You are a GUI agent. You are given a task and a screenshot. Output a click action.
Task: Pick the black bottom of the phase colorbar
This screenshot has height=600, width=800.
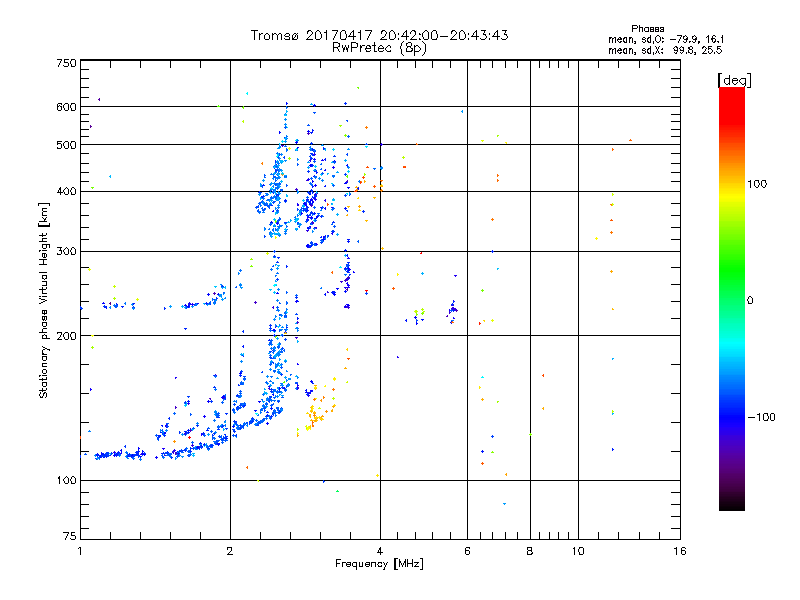pos(732,503)
